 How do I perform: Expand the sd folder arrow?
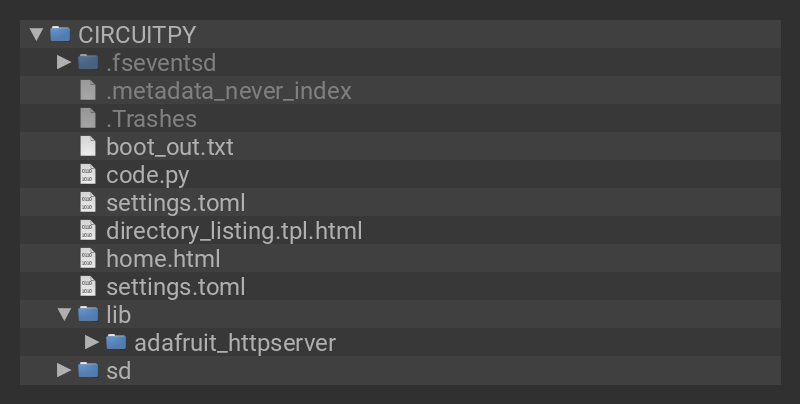(64, 370)
